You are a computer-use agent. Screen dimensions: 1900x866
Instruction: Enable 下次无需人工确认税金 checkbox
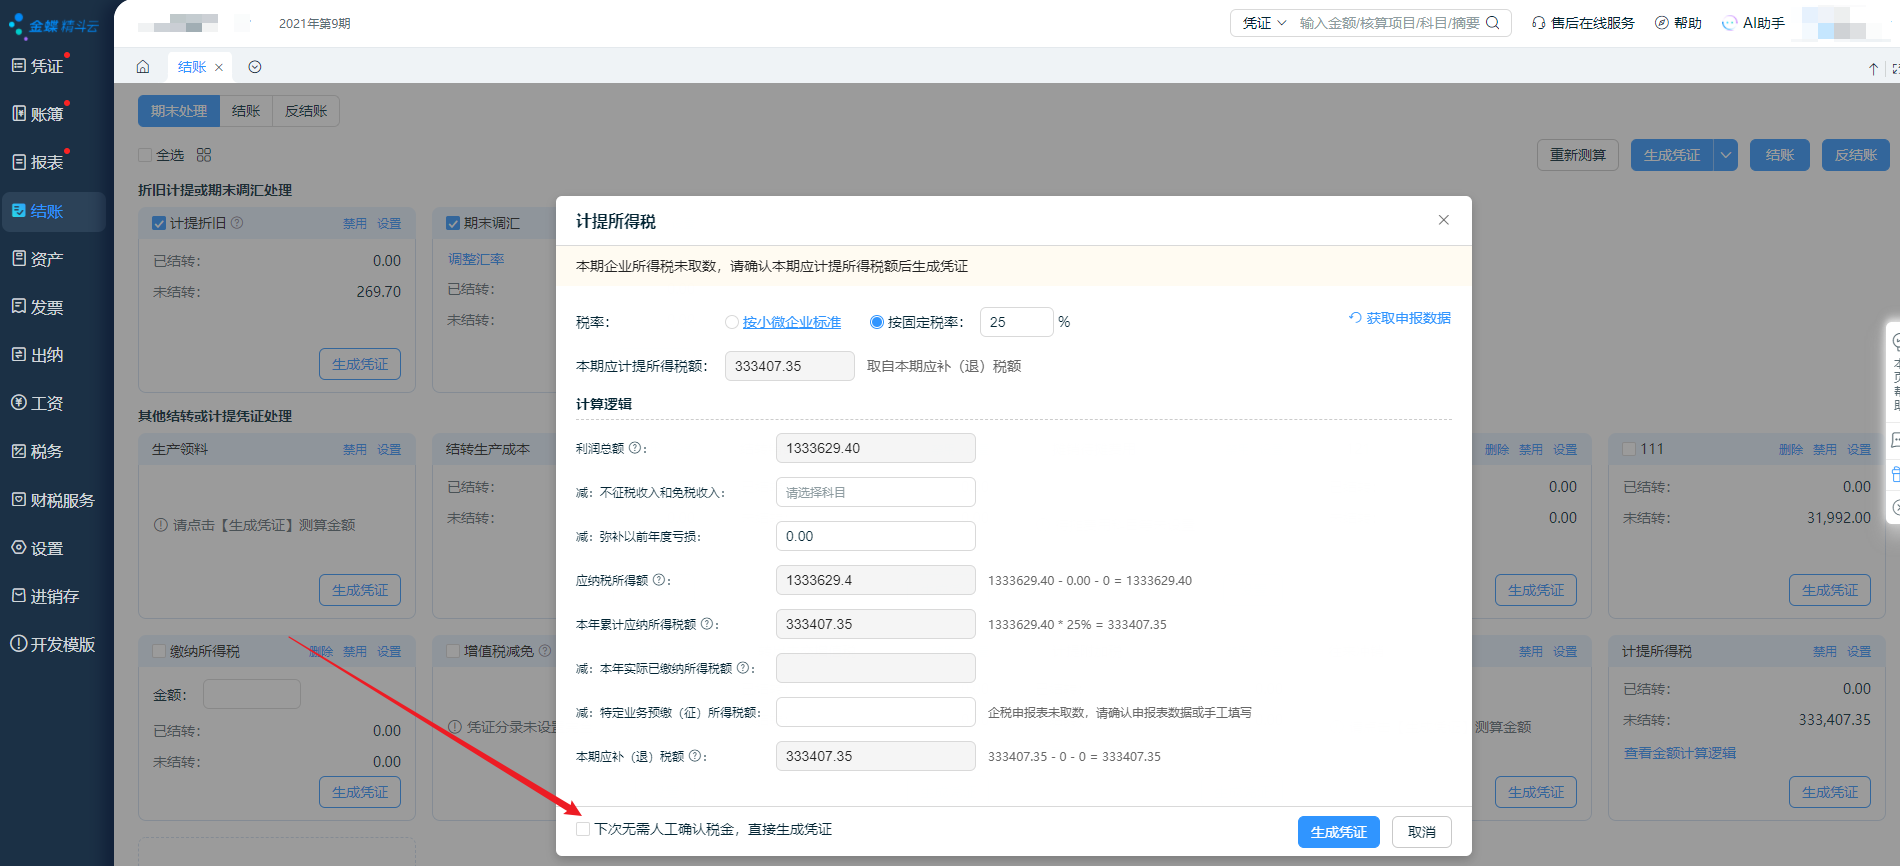pyautogui.click(x=583, y=829)
